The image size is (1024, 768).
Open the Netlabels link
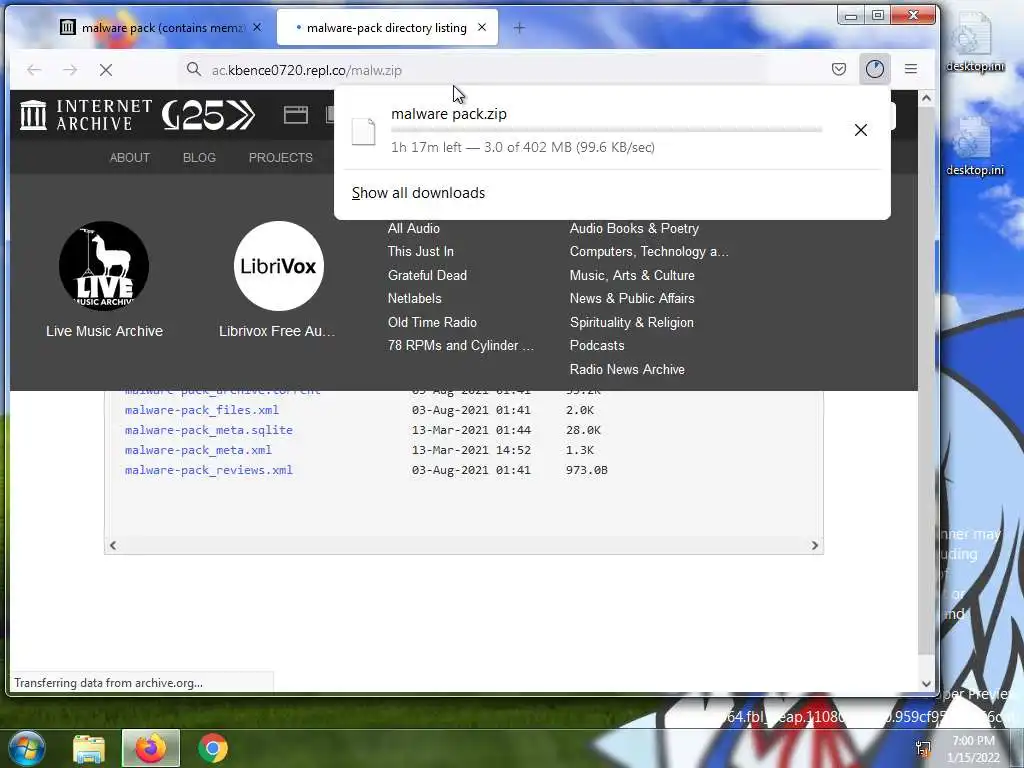tap(415, 298)
